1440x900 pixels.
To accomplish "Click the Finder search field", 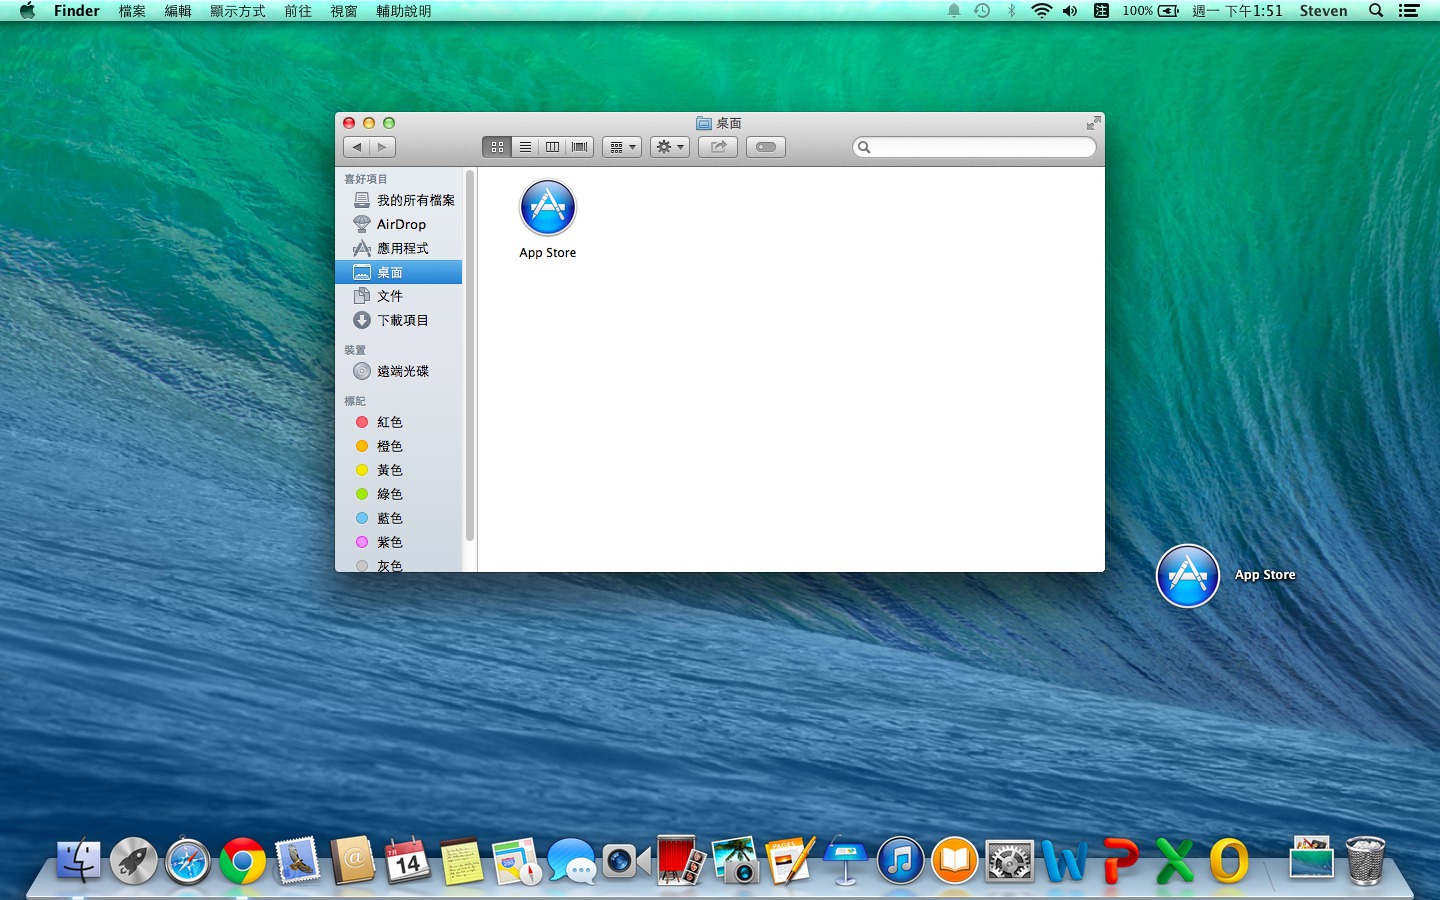I will tap(975, 147).
